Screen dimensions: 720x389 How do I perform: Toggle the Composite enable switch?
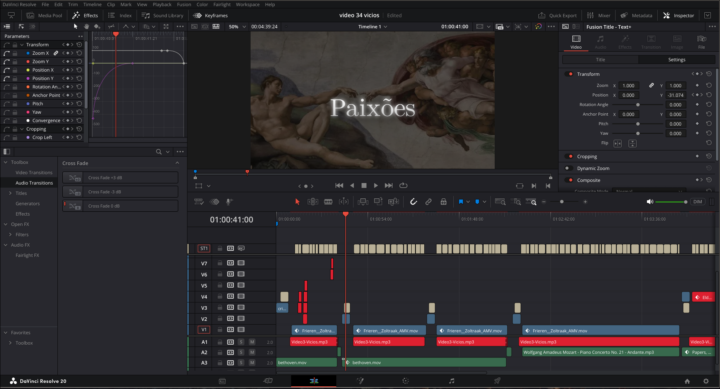tap(569, 180)
